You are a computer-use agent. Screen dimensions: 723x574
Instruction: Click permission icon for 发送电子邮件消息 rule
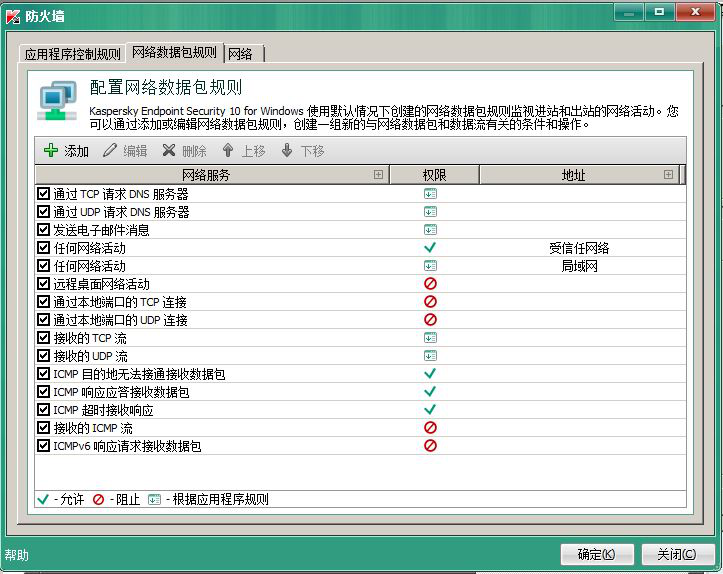[430, 230]
